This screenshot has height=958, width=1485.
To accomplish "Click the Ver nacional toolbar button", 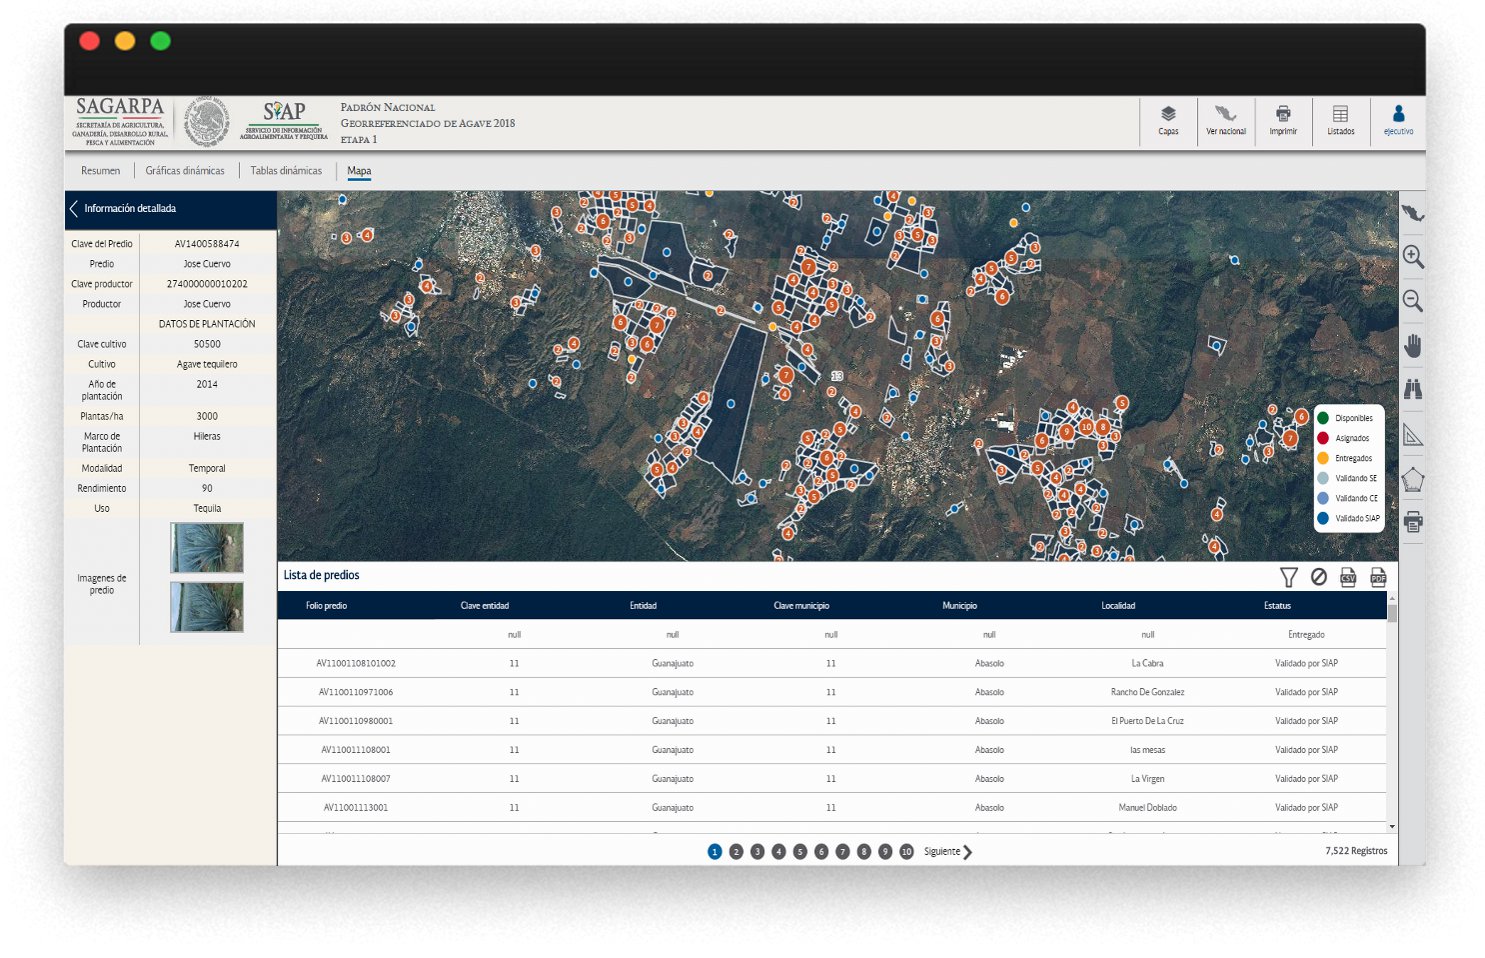I will [x=1225, y=120].
